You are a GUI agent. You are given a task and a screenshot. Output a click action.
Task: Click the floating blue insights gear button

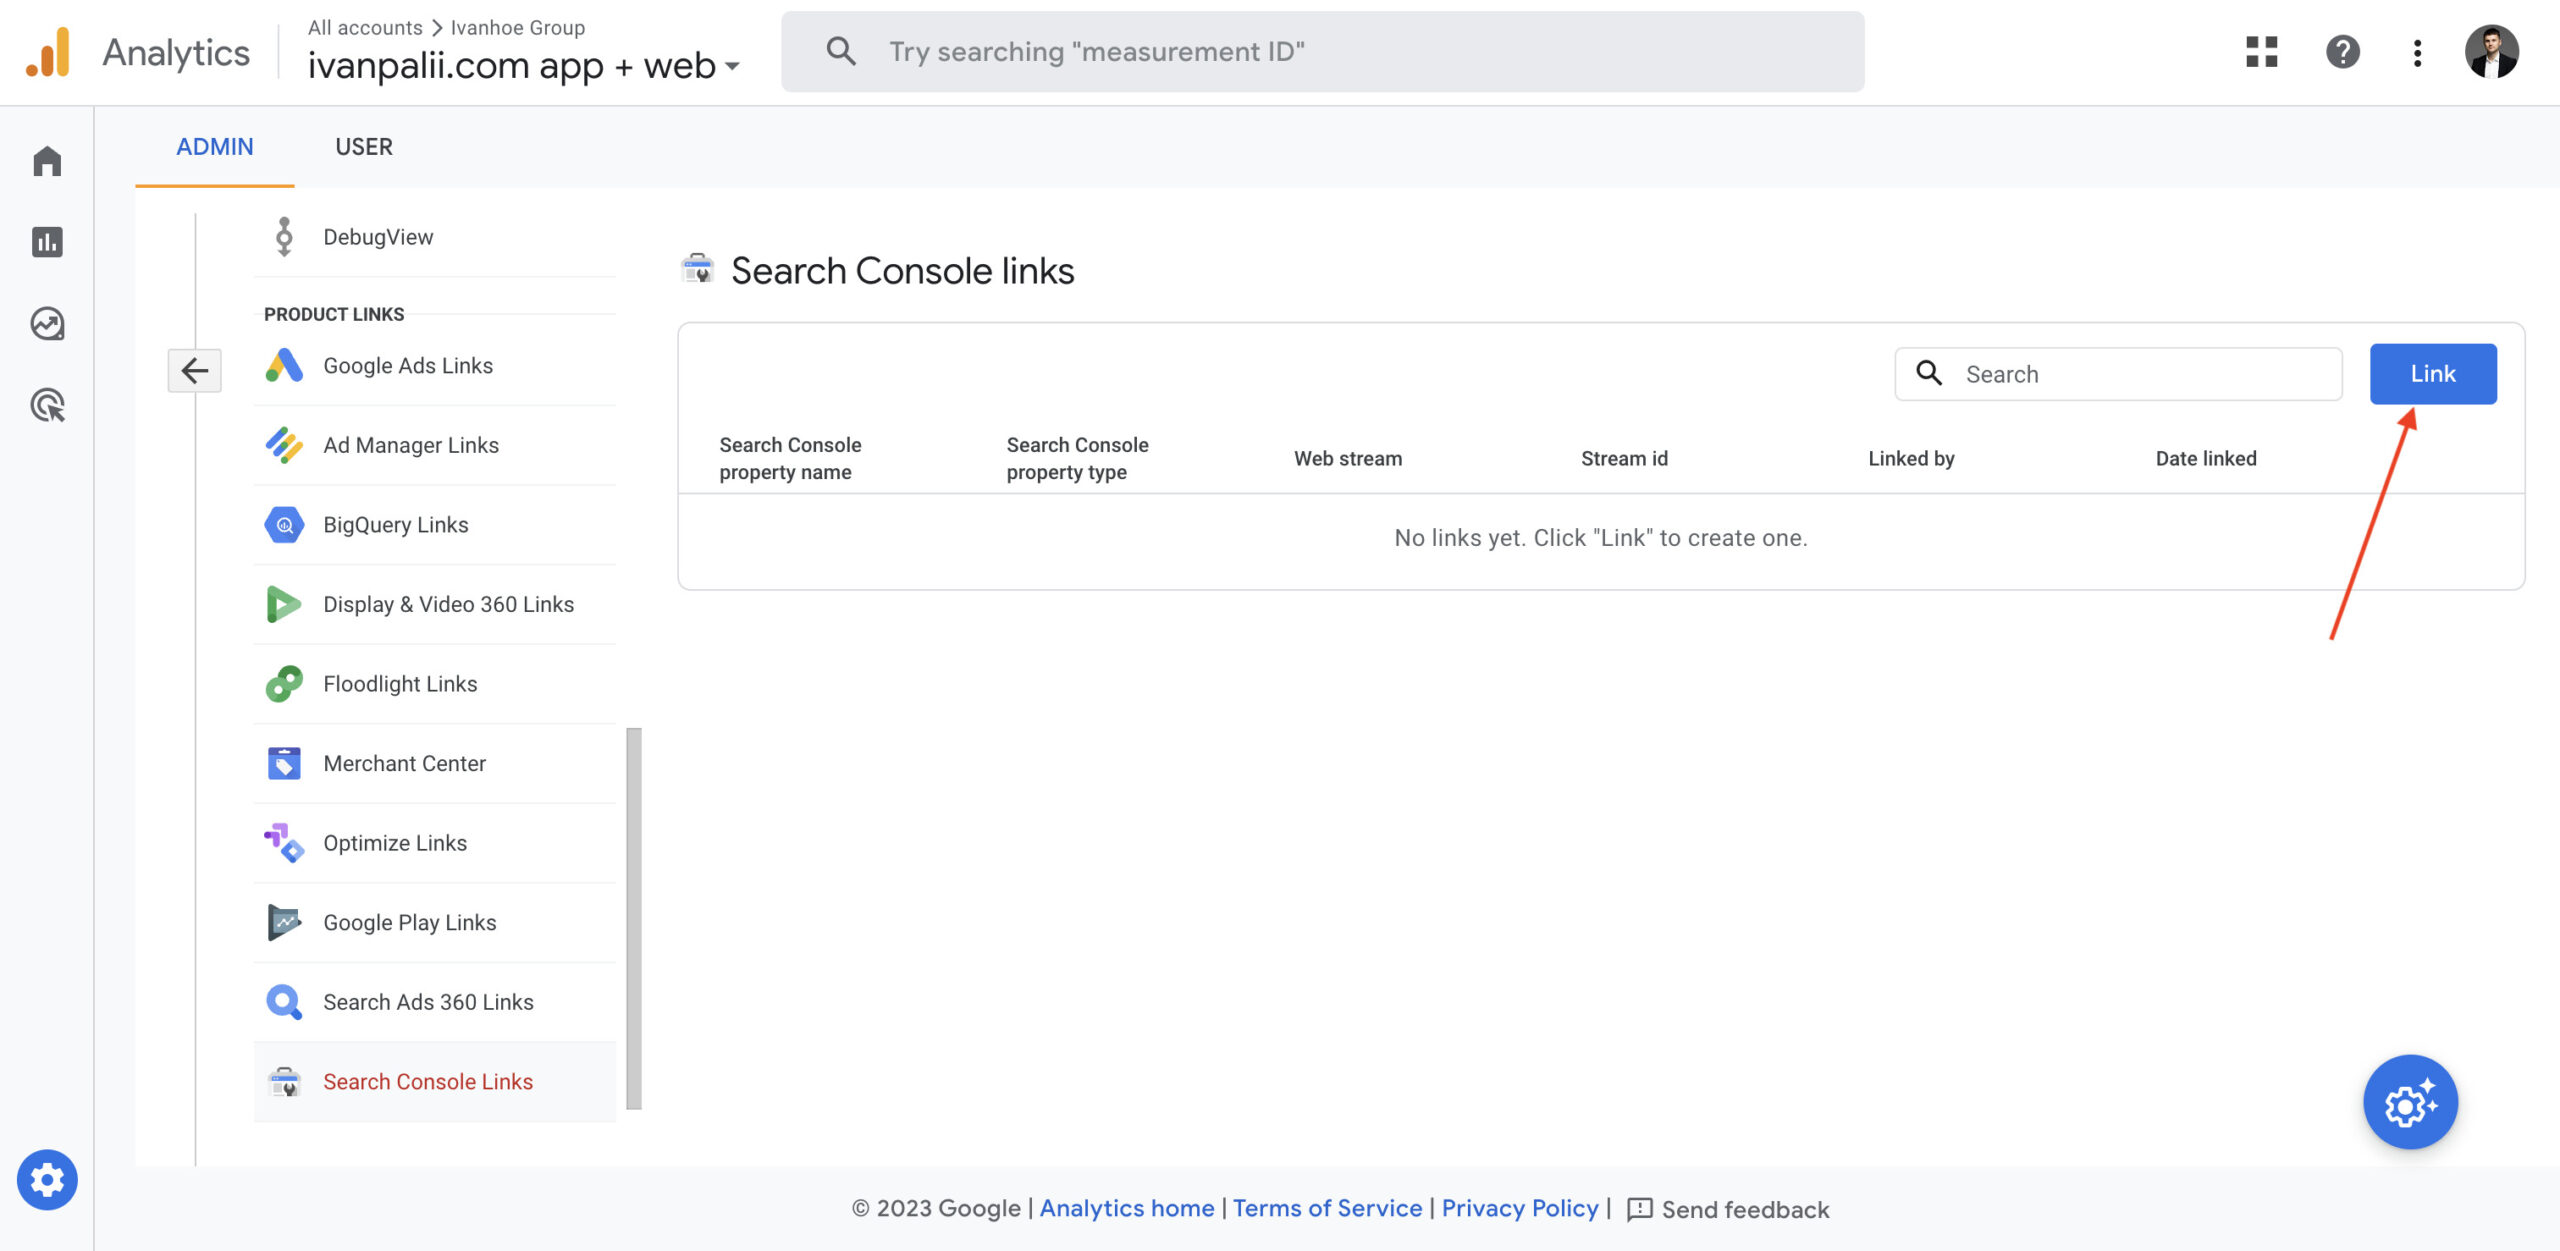2410,1102
